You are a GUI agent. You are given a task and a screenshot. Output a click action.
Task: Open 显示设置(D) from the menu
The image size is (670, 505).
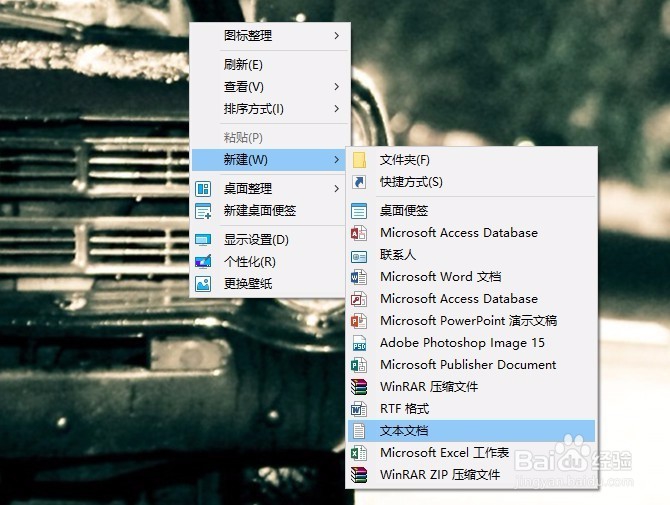(x=270, y=240)
